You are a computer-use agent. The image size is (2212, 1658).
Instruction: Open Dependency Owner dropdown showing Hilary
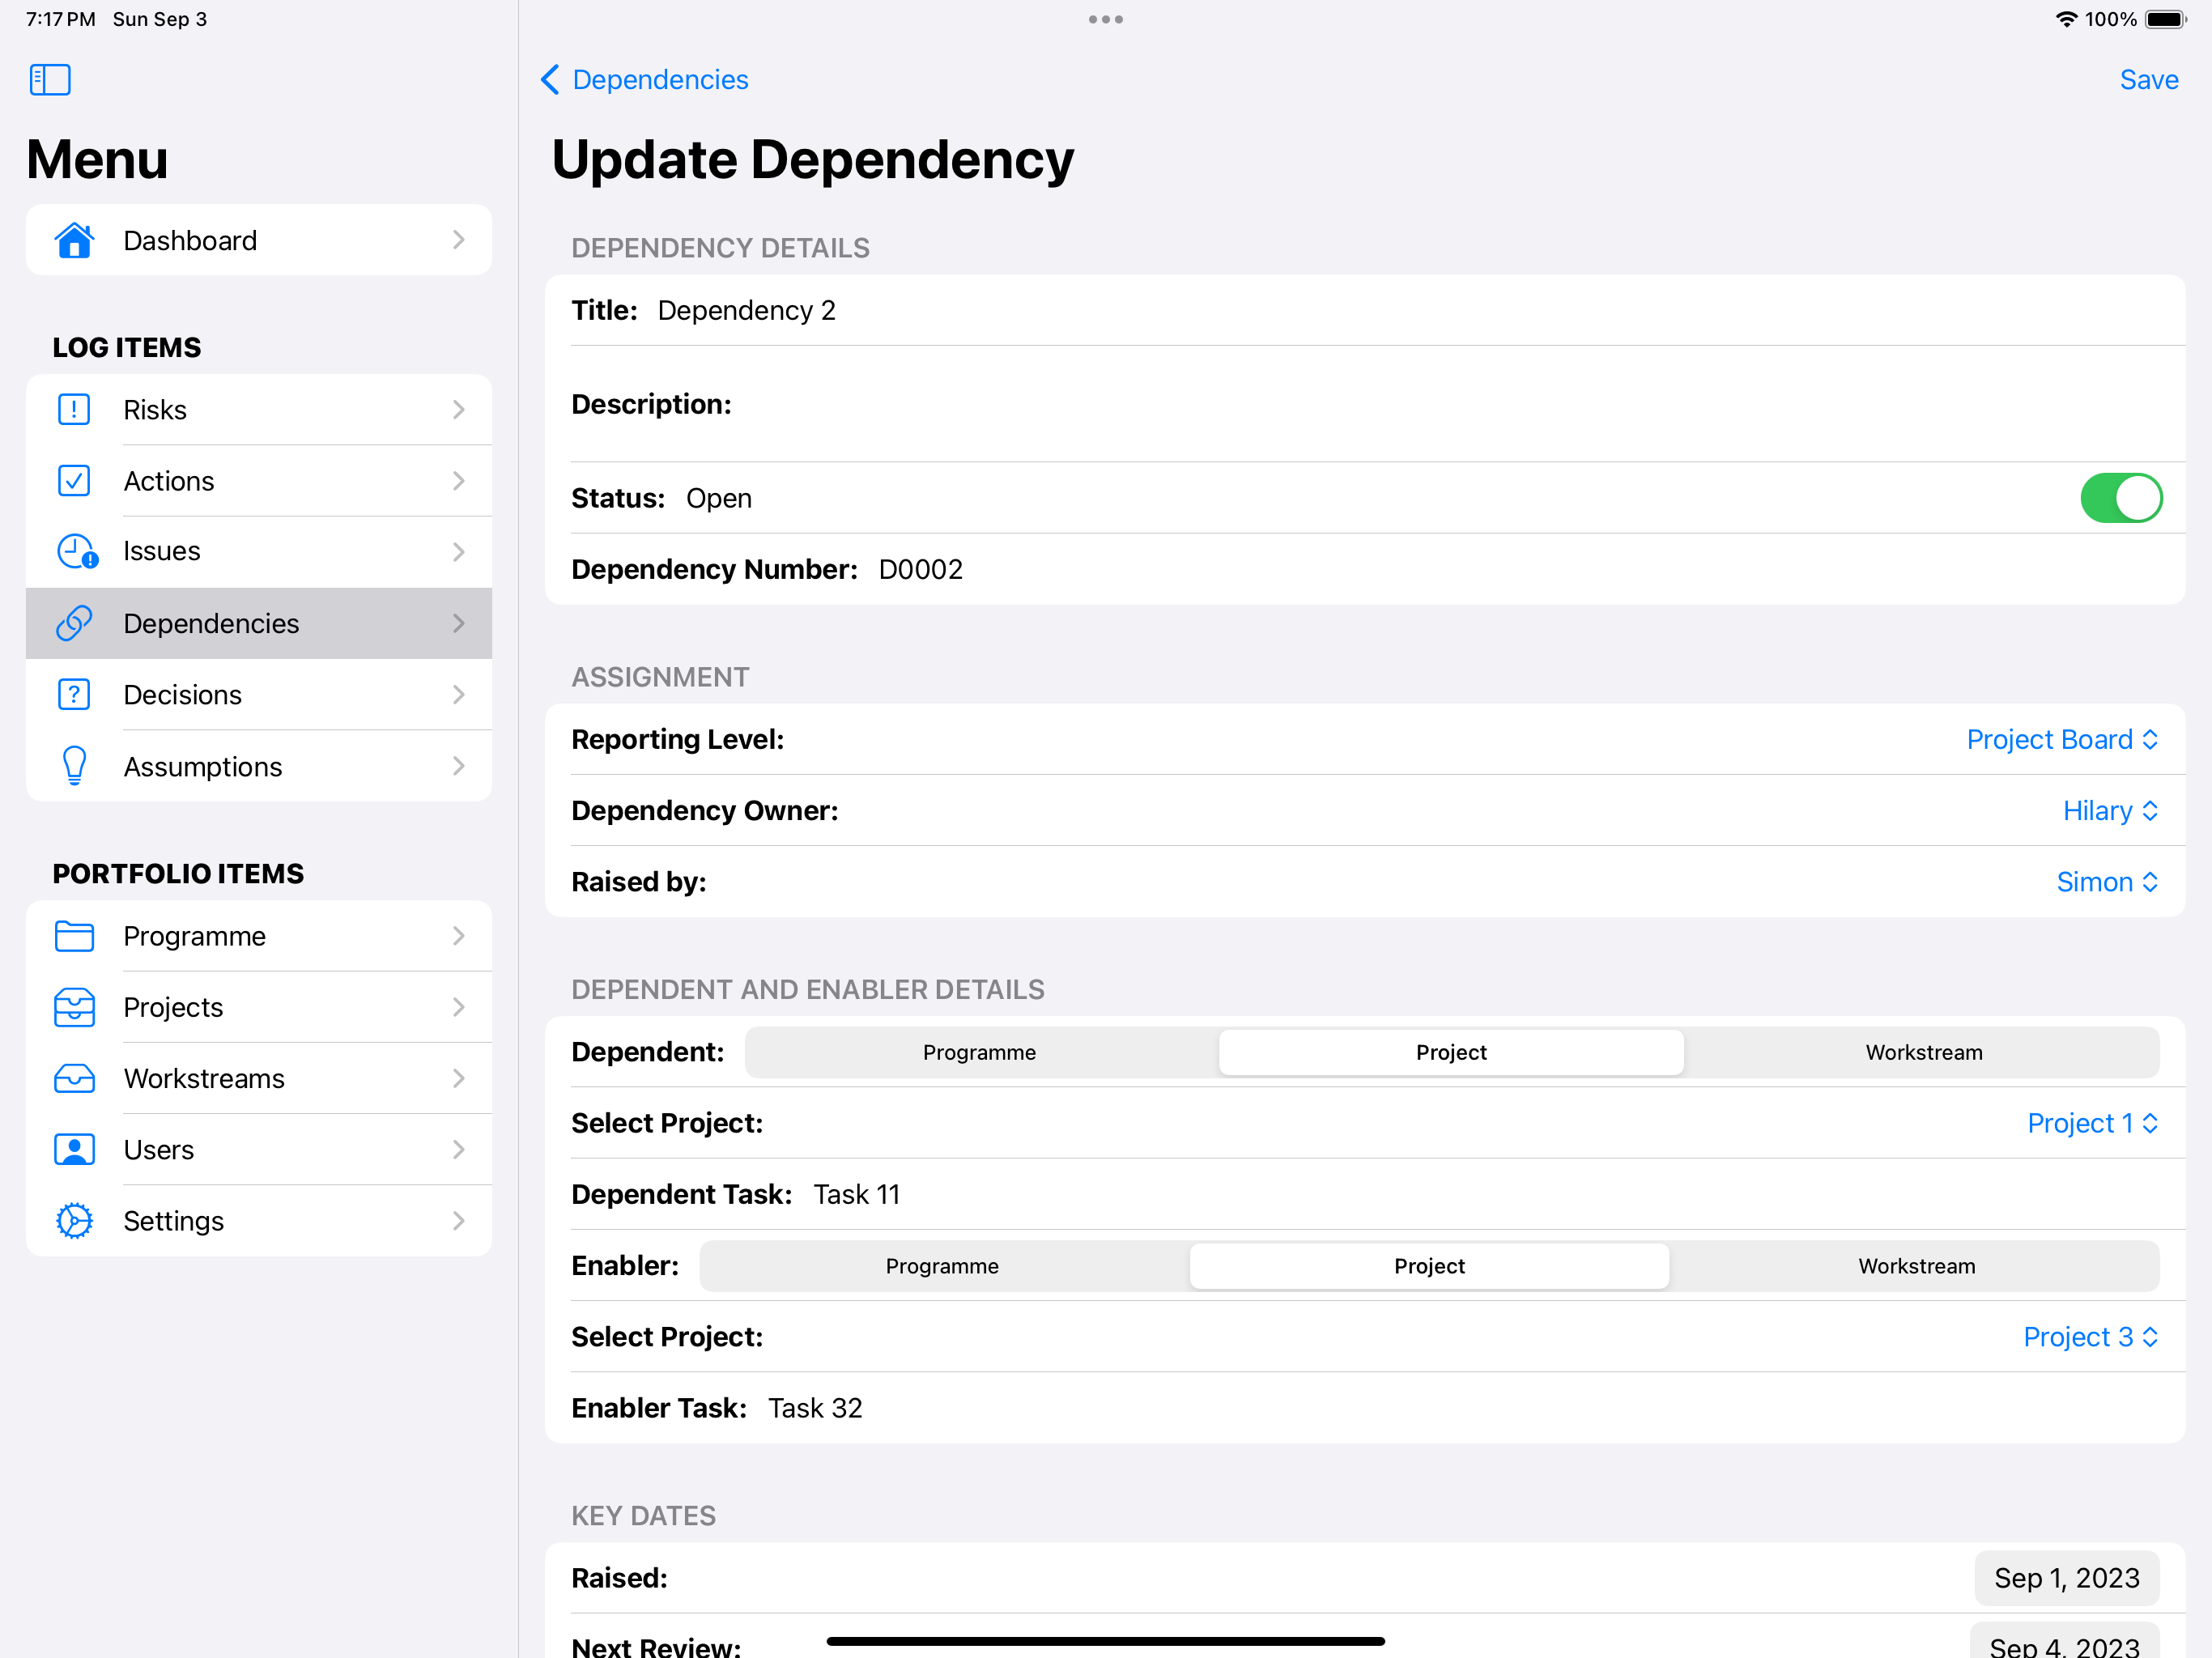click(x=2110, y=811)
